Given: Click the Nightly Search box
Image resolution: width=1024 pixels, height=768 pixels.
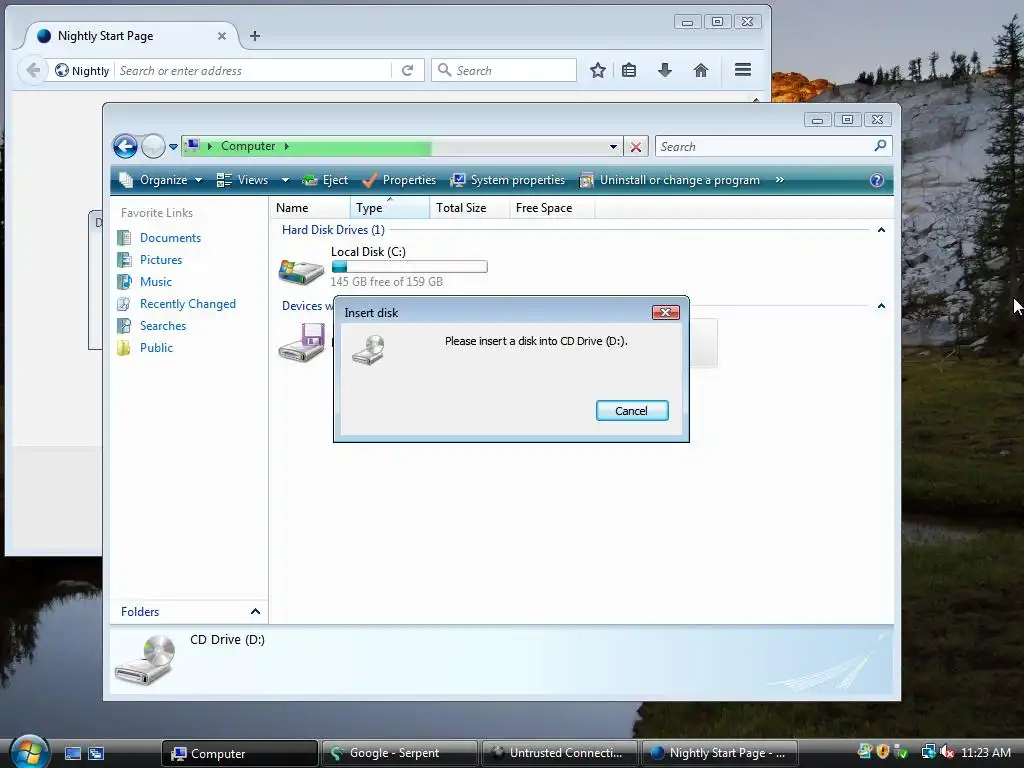Looking at the screenshot, I should click(504, 70).
